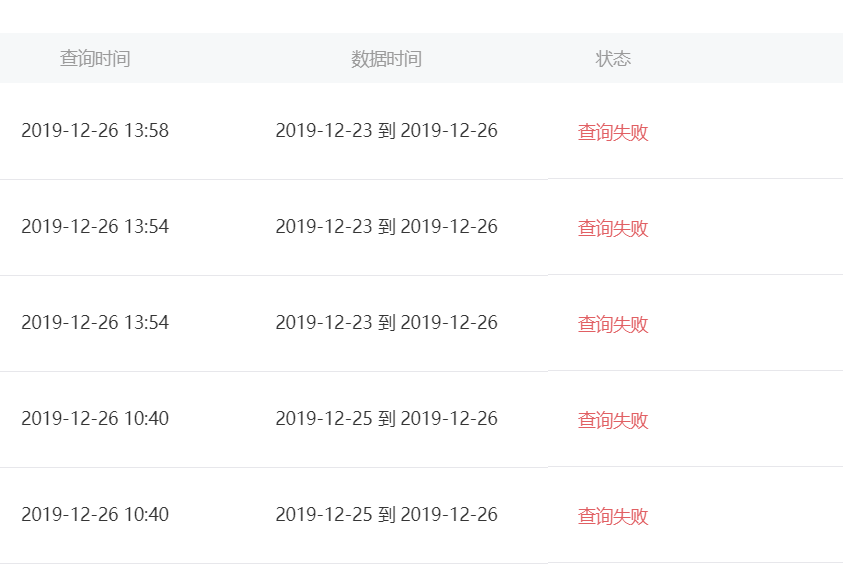
Task: Select the last 2019-12-26 10:40 query time
Action: coord(95,514)
